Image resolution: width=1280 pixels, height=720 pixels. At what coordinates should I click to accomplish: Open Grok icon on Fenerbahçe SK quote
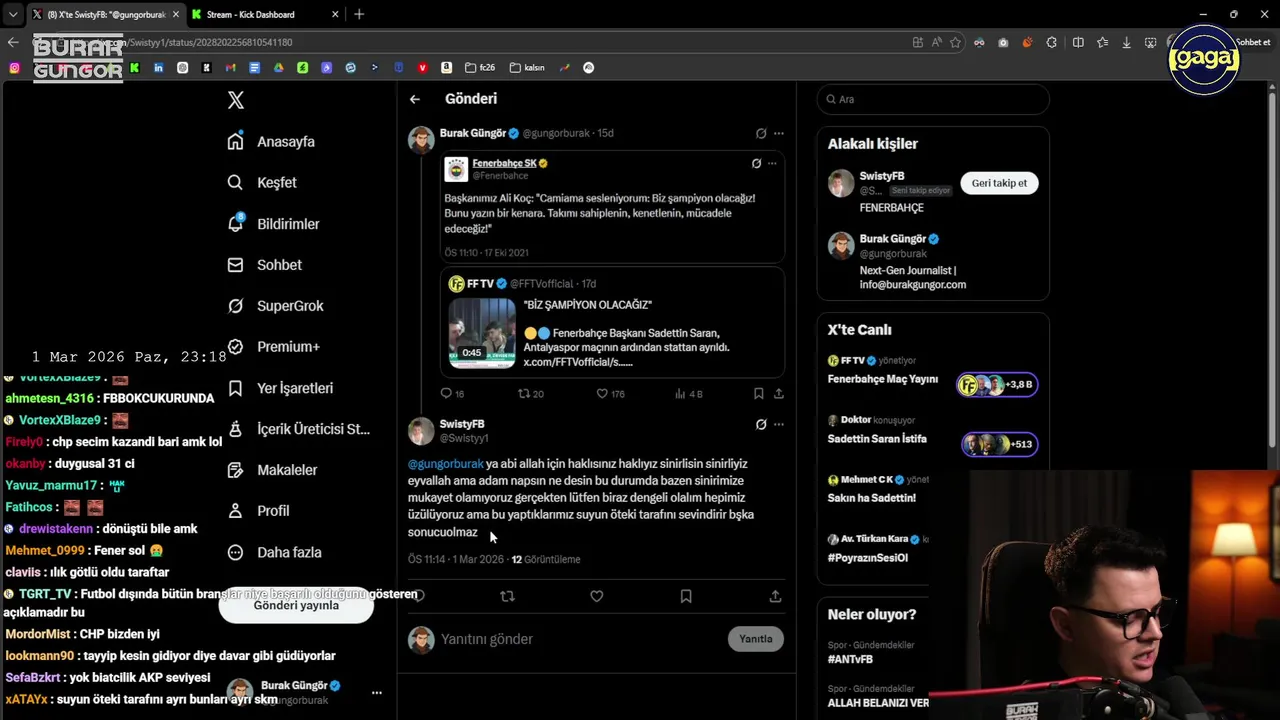756,163
